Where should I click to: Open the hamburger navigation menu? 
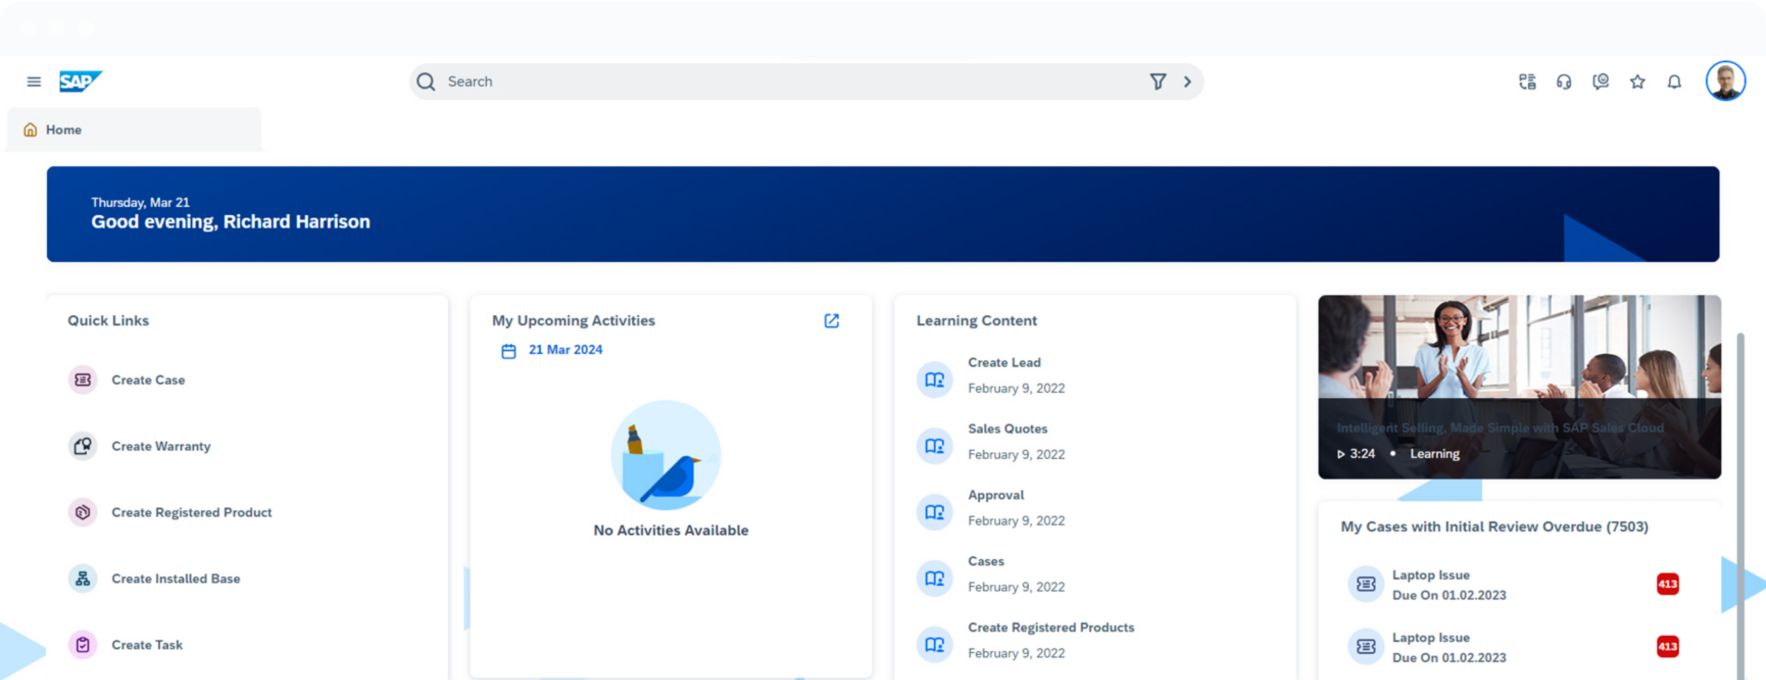click(34, 82)
